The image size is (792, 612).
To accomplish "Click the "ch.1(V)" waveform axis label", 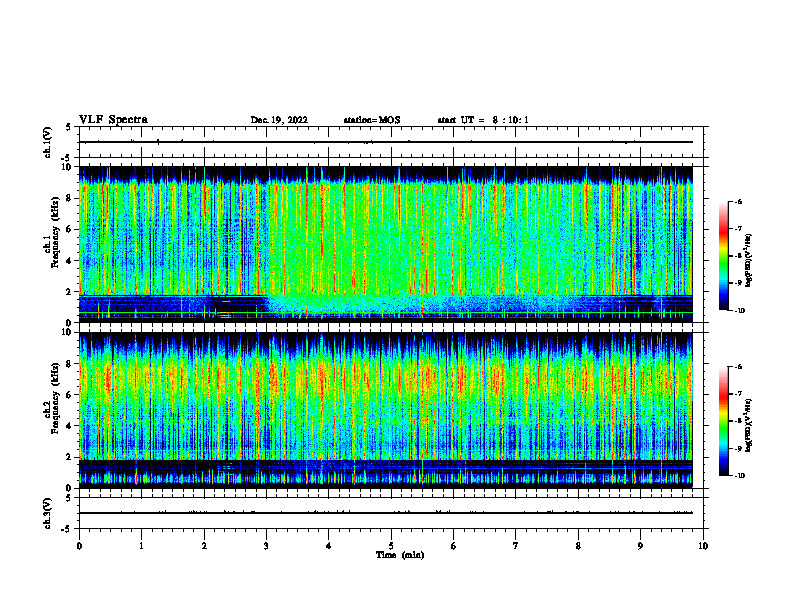I will [48, 142].
